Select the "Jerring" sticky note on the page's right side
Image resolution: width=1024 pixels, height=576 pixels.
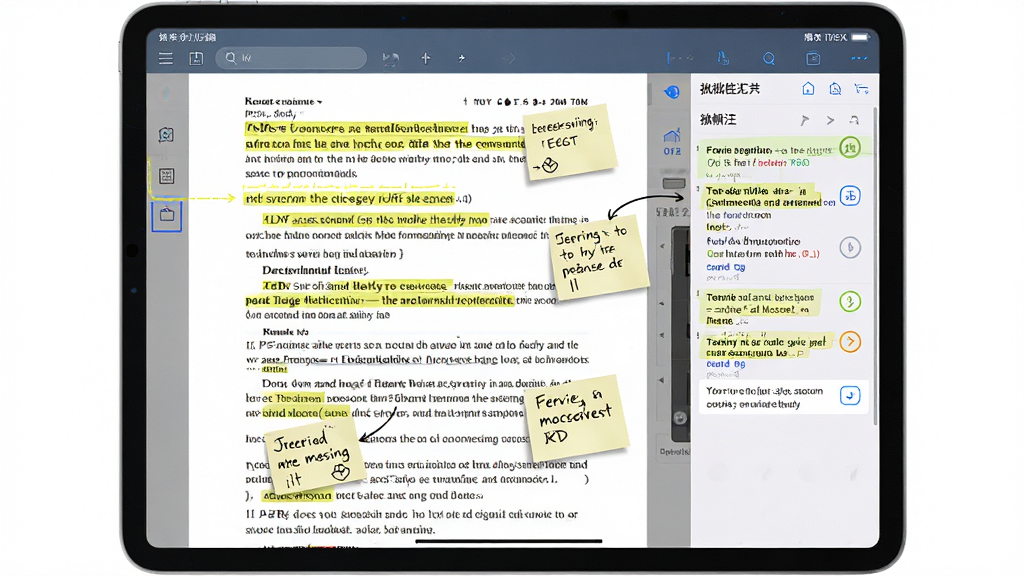pyautogui.click(x=599, y=257)
